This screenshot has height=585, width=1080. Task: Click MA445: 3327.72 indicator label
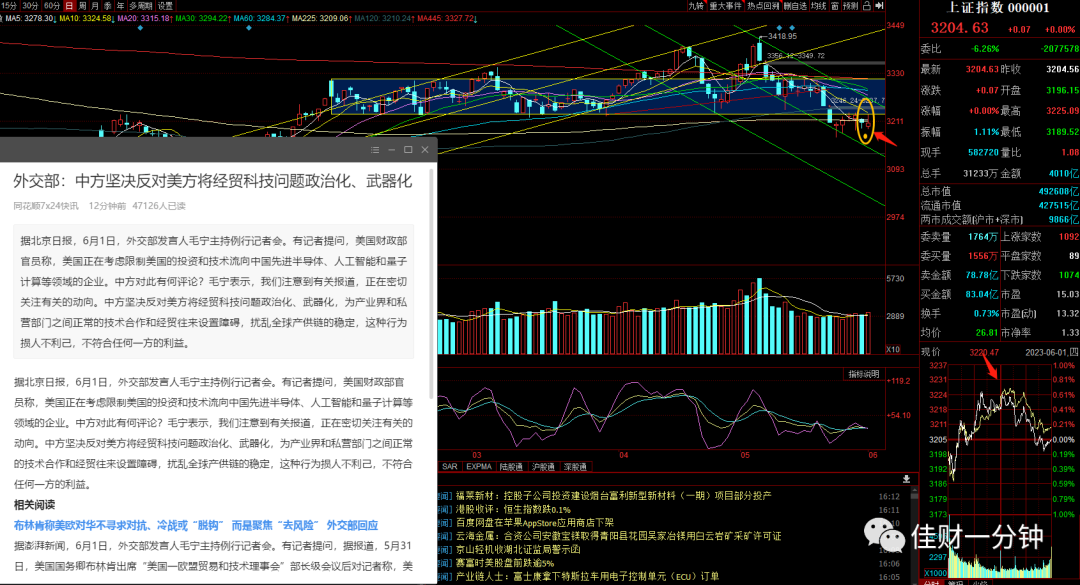[446, 18]
